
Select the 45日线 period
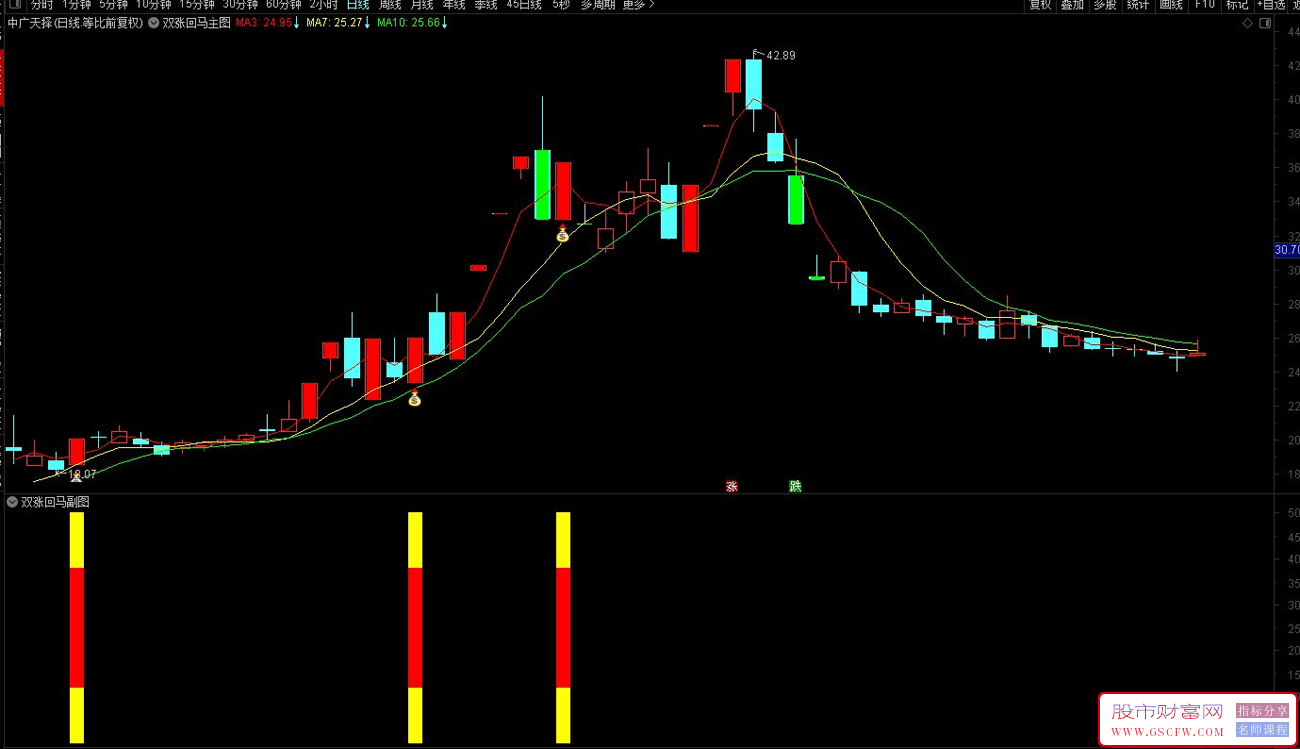click(x=524, y=5)
